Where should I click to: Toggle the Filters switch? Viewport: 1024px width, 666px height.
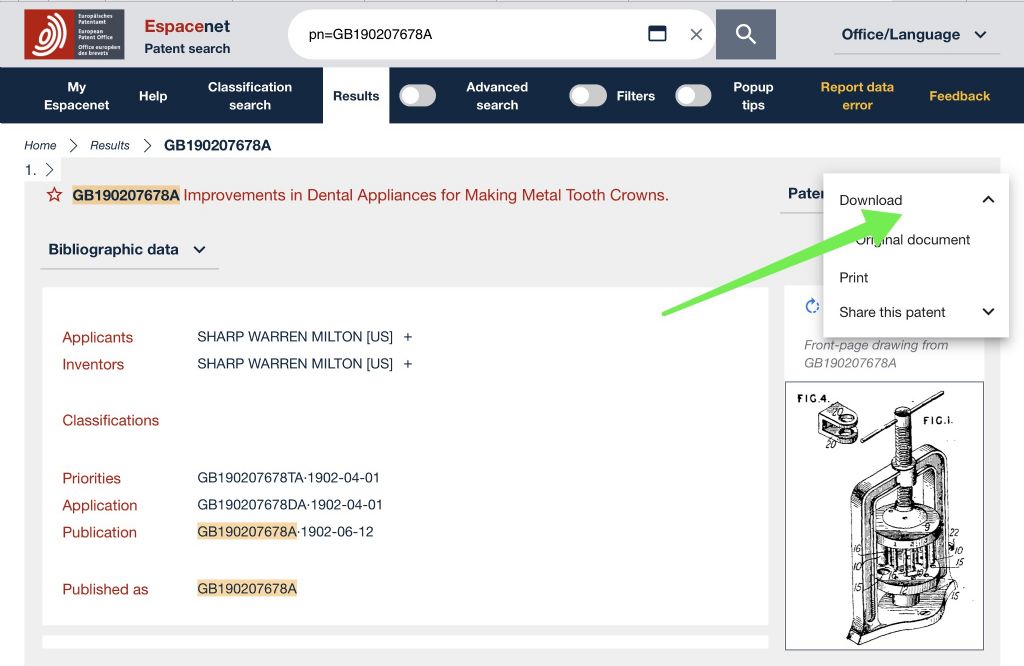coord(588,96)
